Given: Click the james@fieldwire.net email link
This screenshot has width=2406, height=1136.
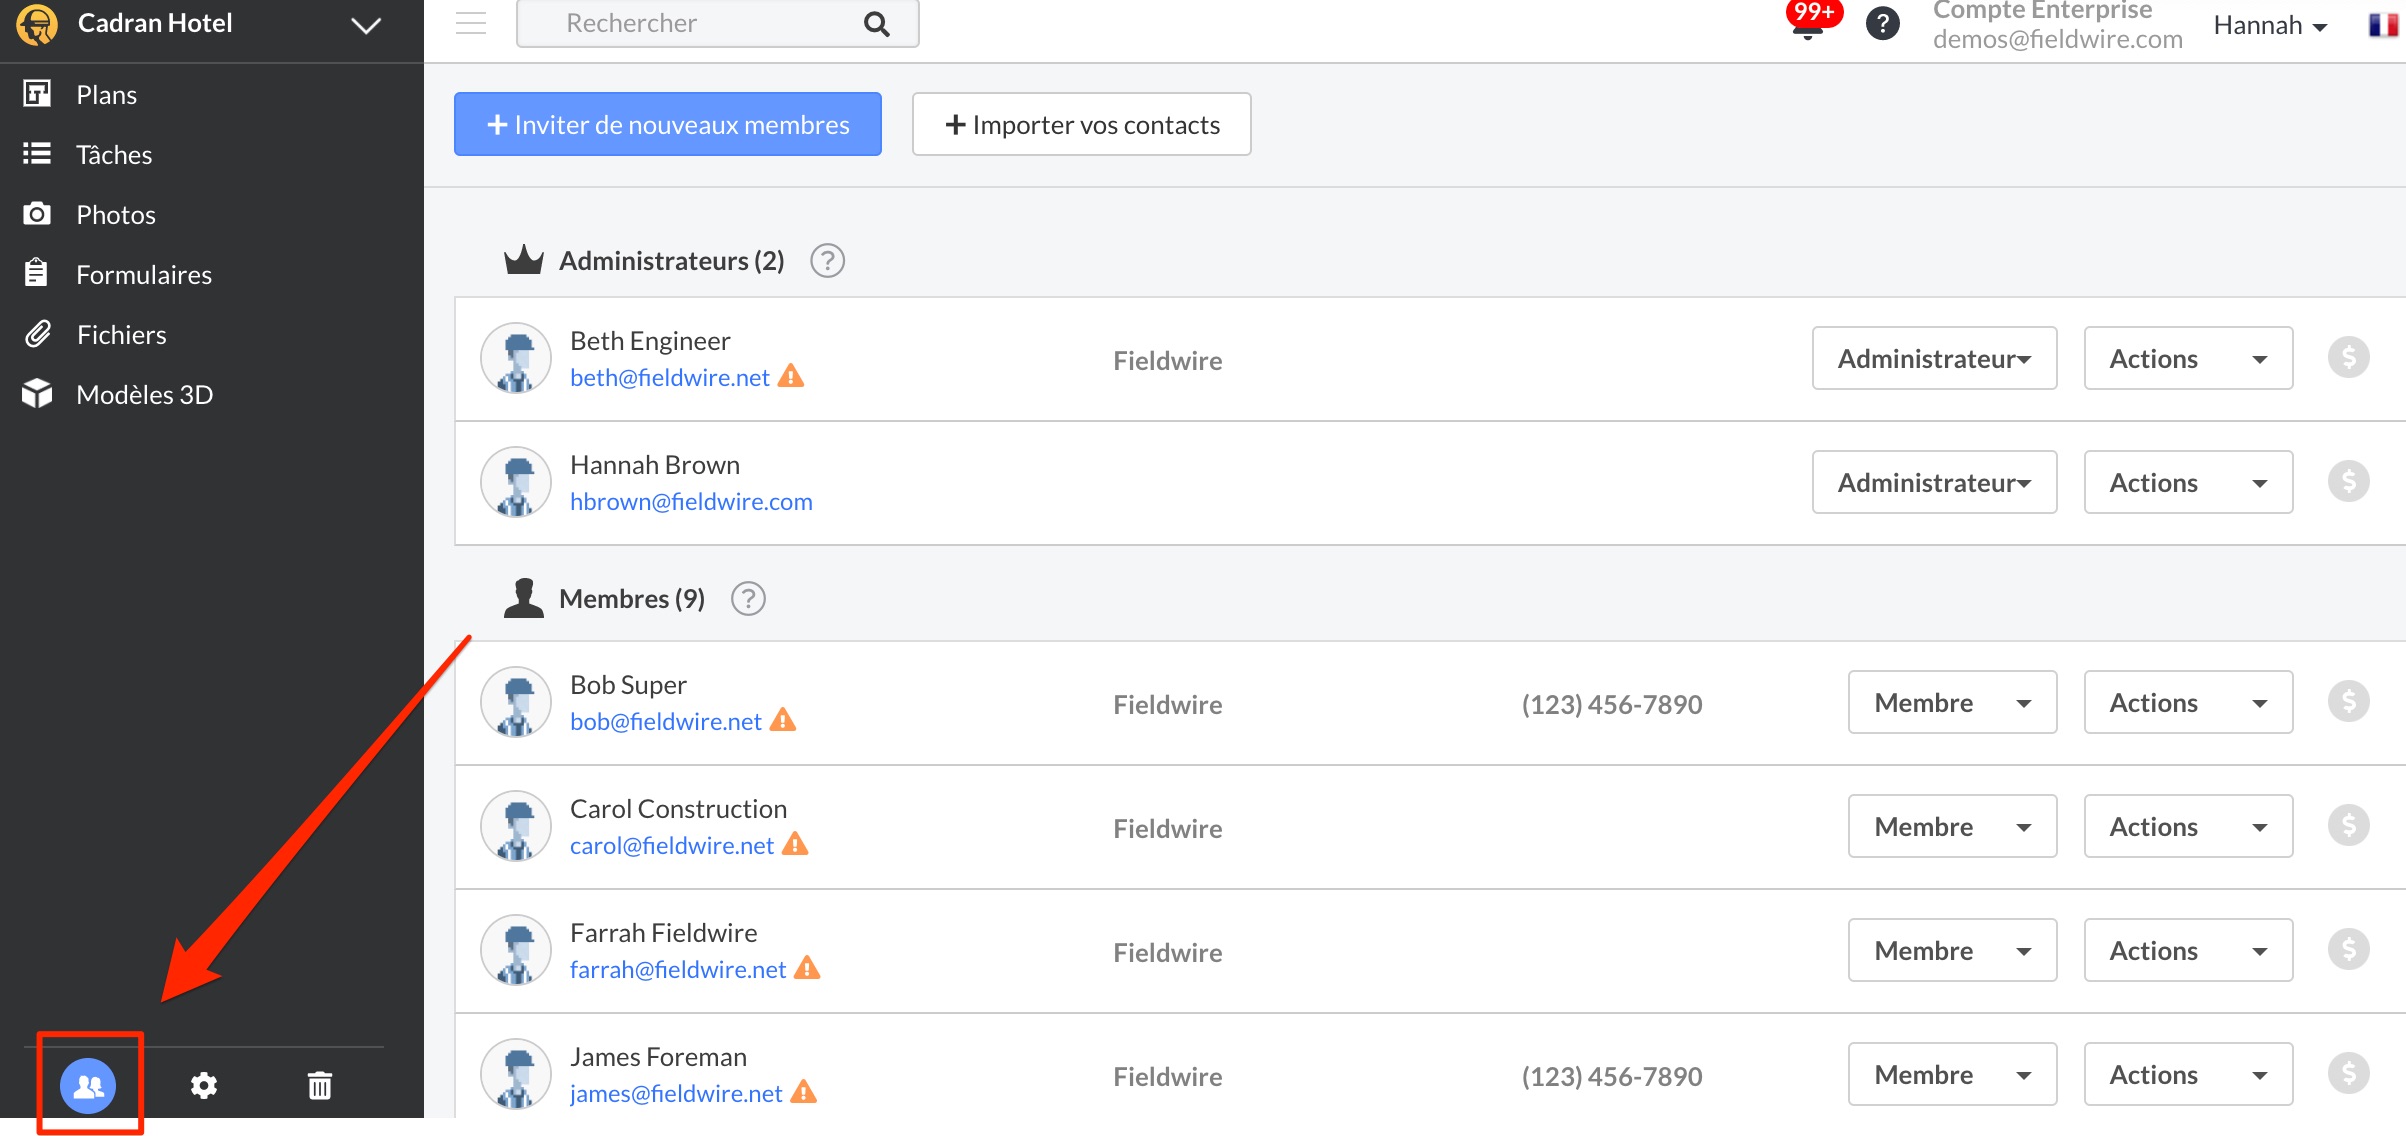Looking at the screenshot, I should (x=676, y=1093).
